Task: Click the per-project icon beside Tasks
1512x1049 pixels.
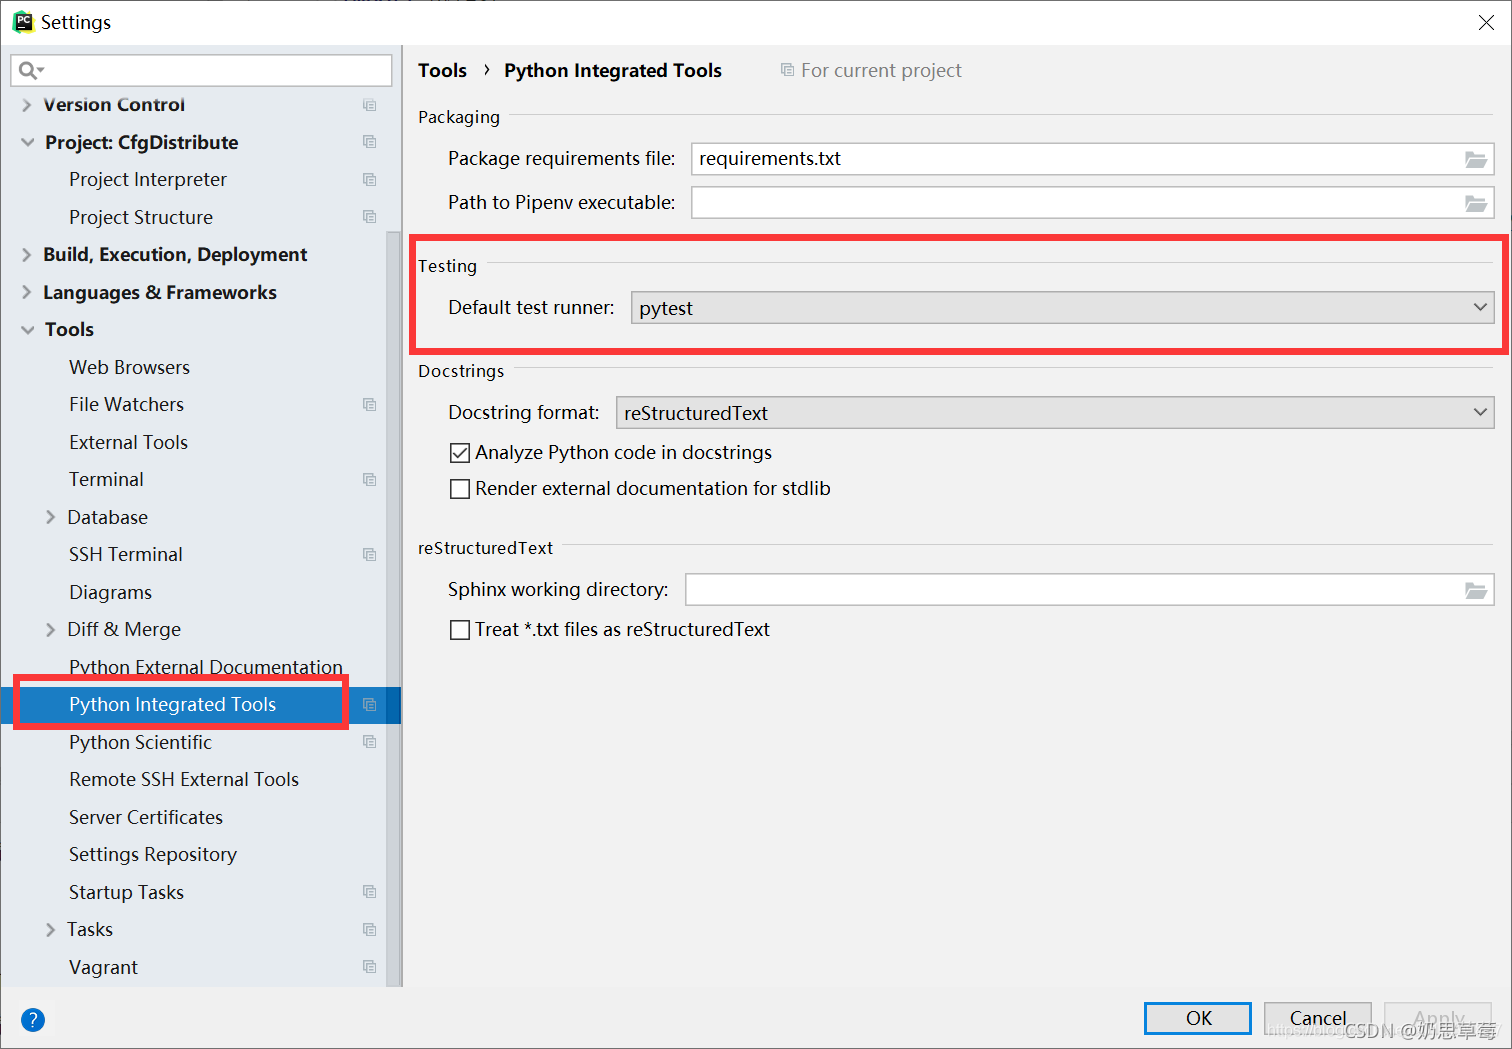Action: coord(369,930)
